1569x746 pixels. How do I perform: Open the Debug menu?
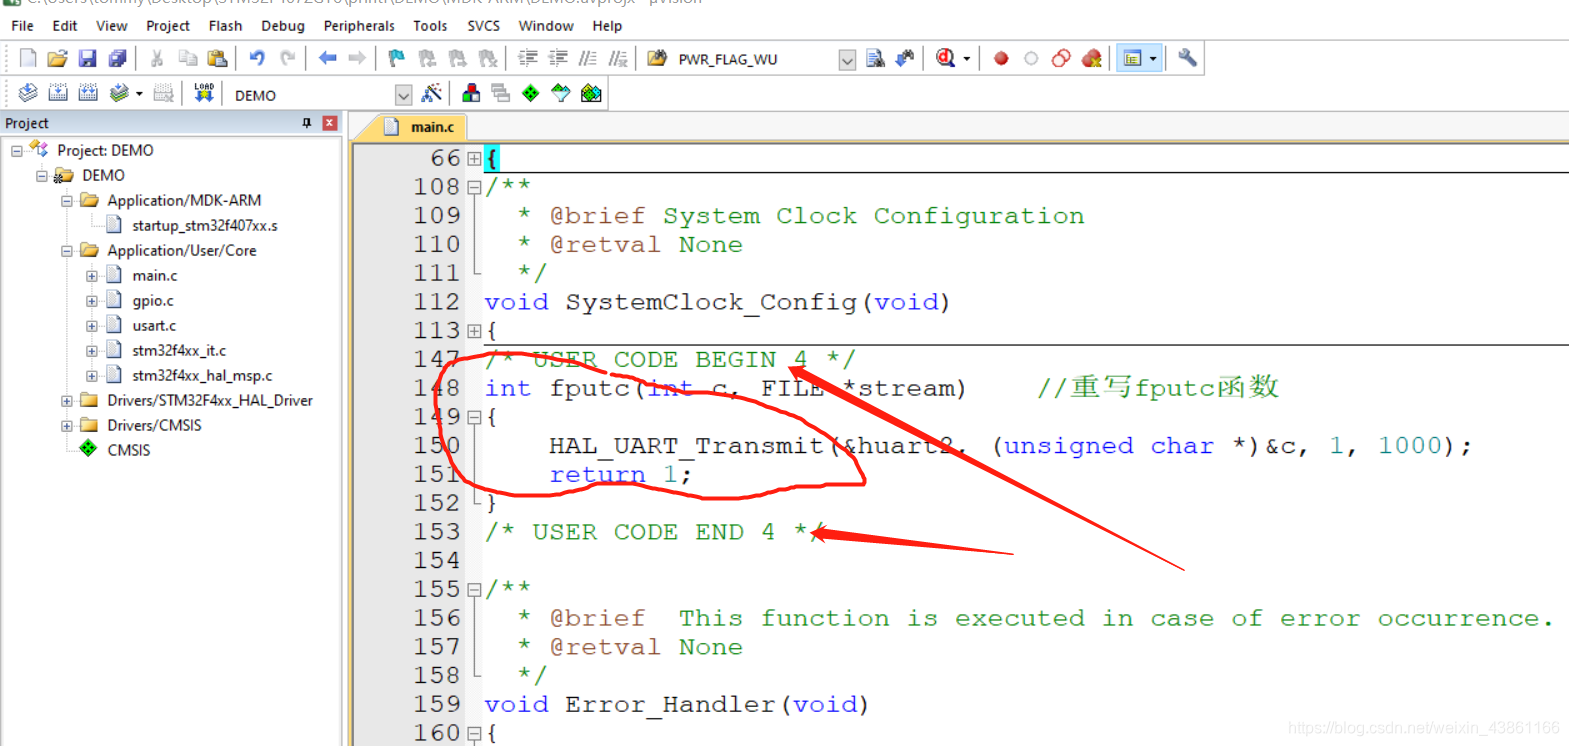point(283,26)
